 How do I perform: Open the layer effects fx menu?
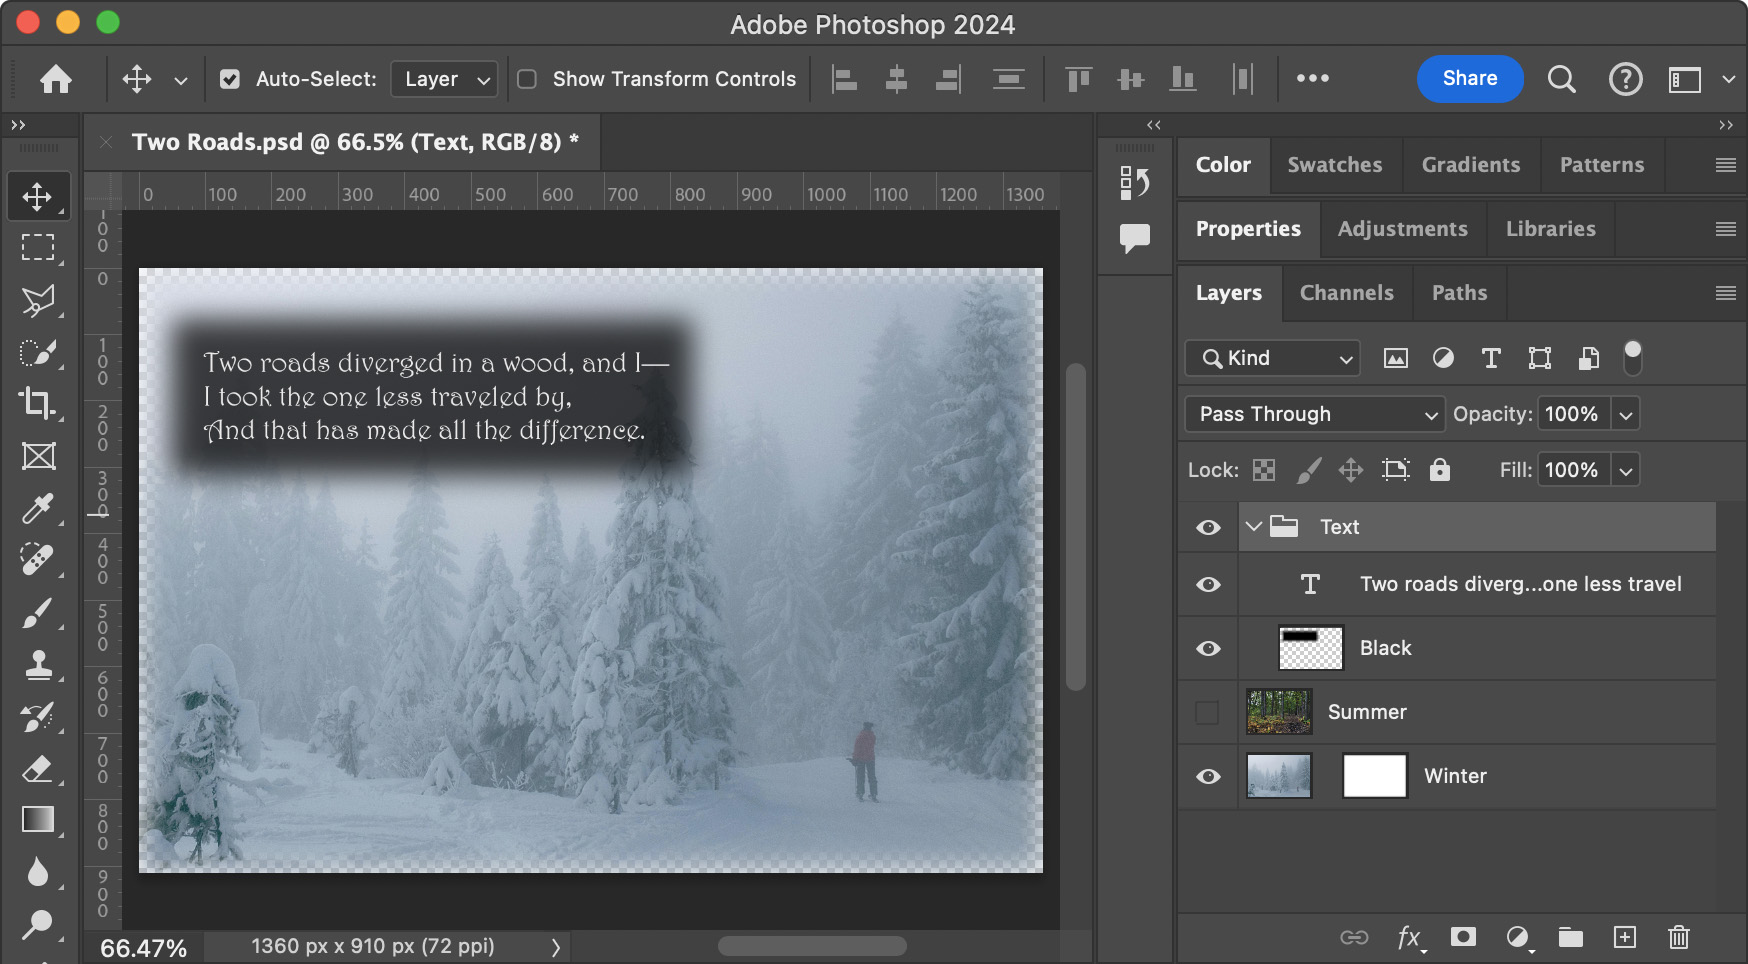(x=1409, y=937)
